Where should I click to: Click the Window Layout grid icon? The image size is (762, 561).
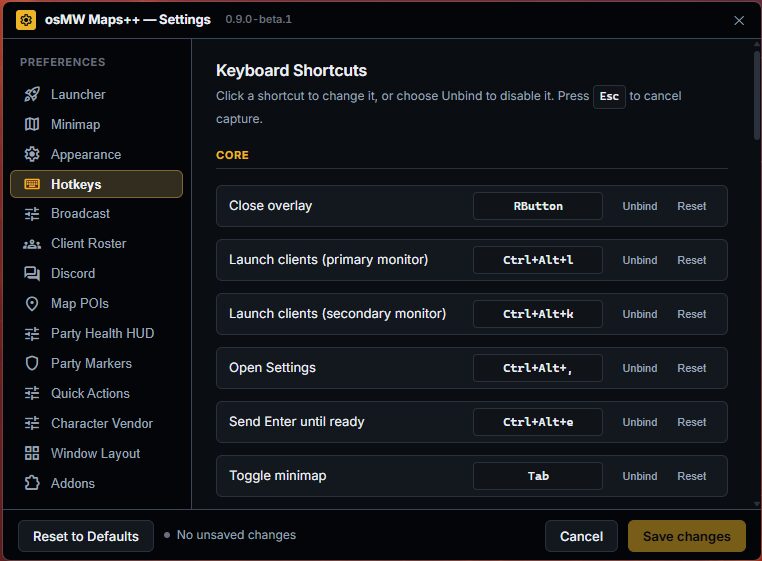(x=32, y=454)
